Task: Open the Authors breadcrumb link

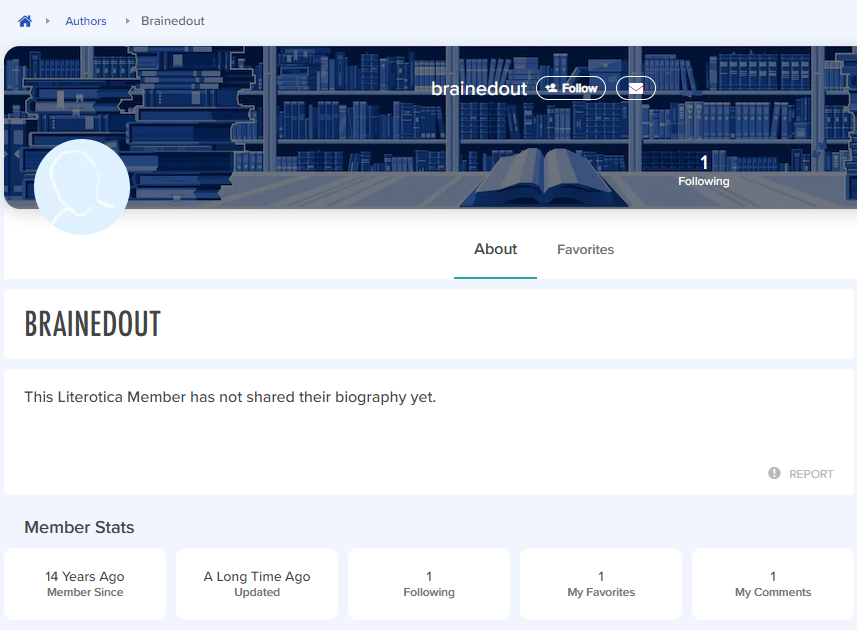Action: pyautogui.click(x=86, y=21)
